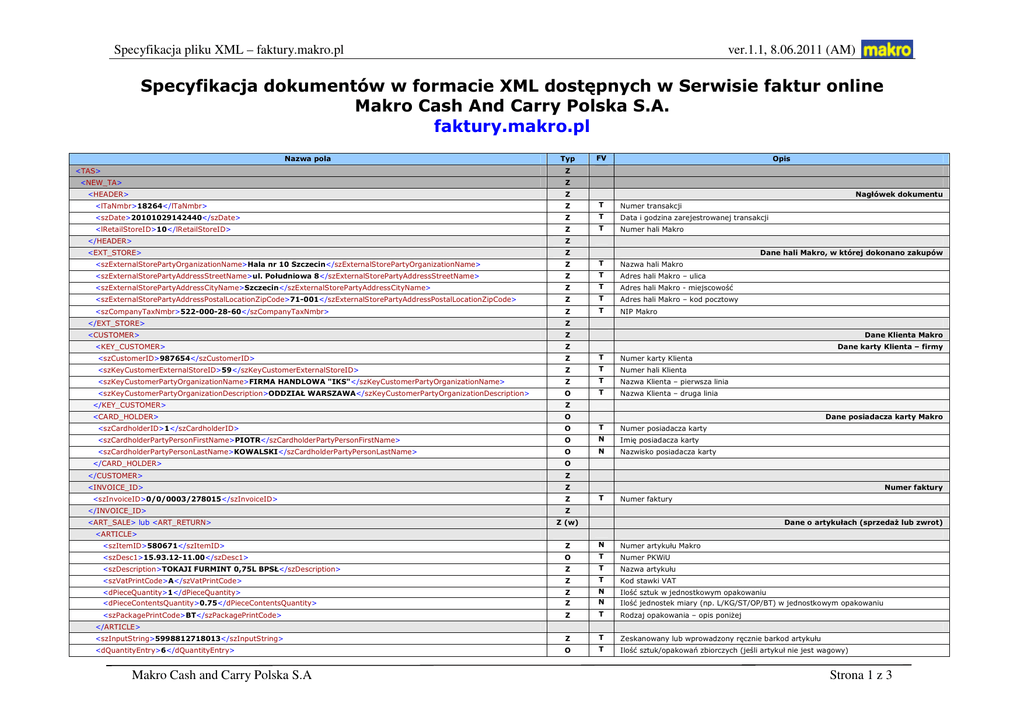Click the 'FV' column header
Viewport: 1024px width, 724px height.
pyautogui.click(x=601, y=159)
